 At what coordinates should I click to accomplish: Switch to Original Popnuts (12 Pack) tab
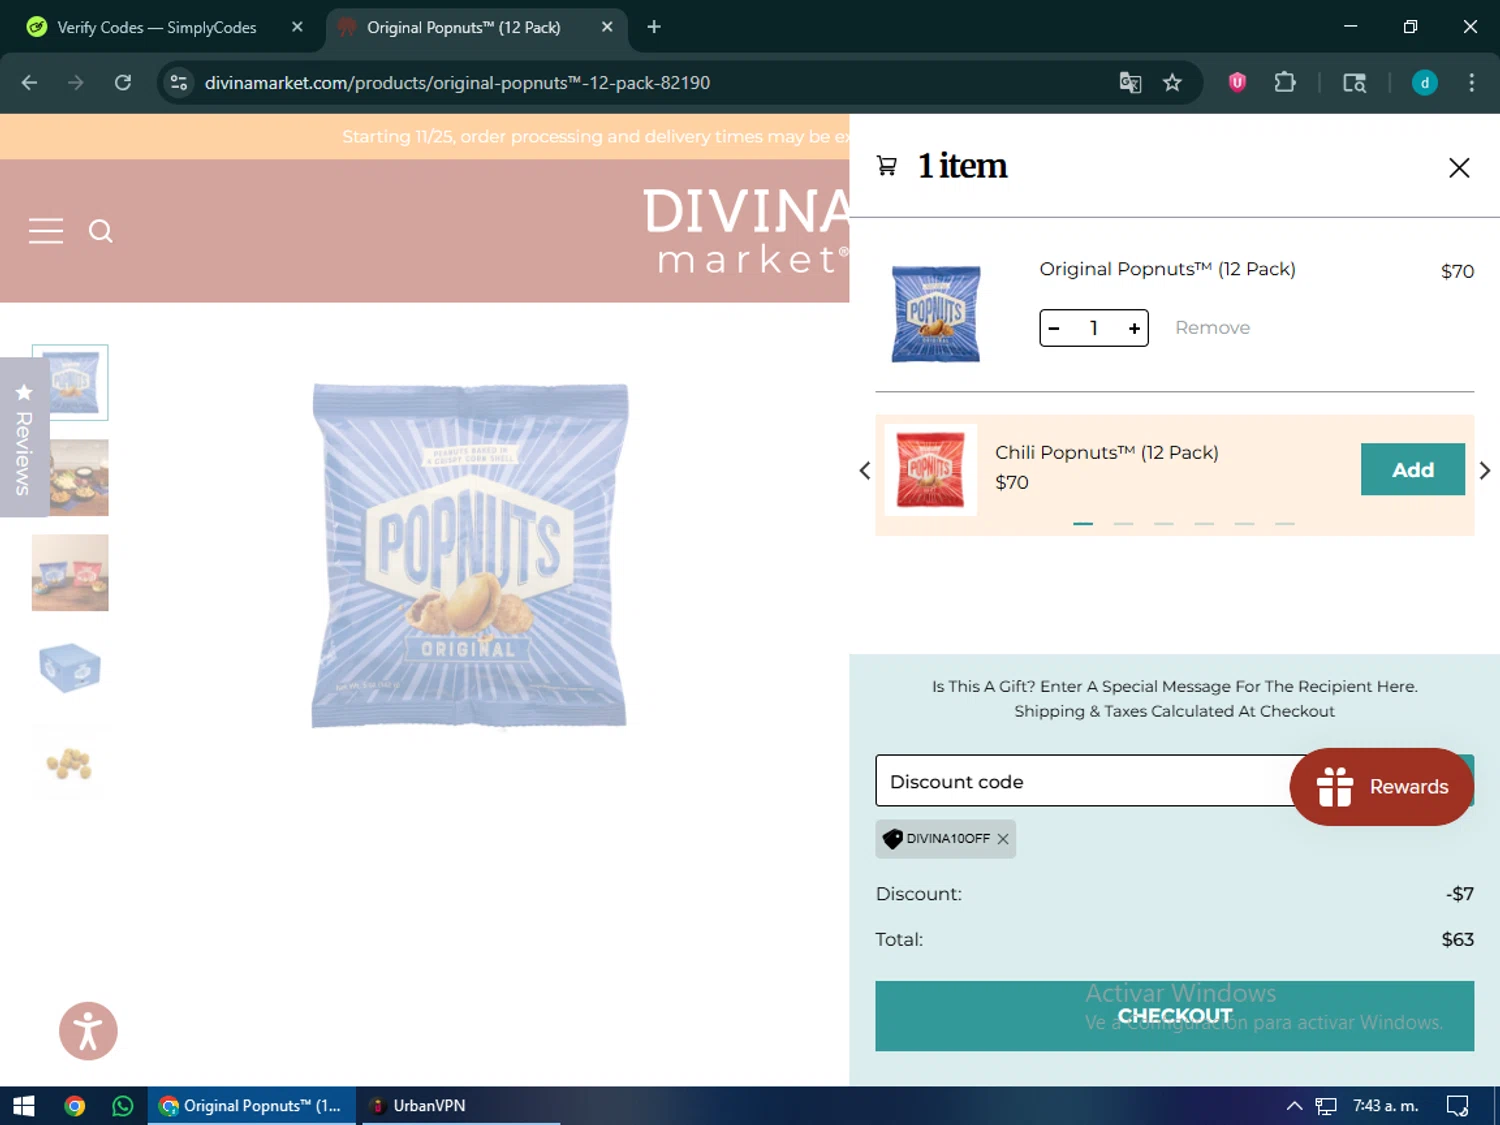(x=463, y=27)
